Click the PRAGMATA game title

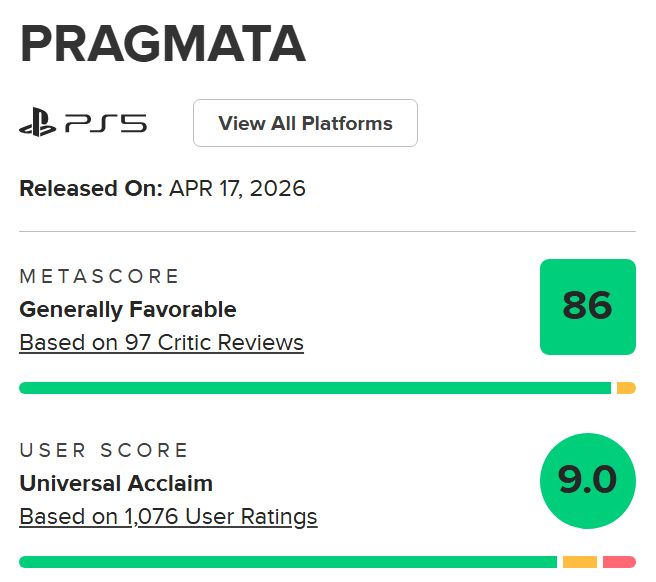162,44
